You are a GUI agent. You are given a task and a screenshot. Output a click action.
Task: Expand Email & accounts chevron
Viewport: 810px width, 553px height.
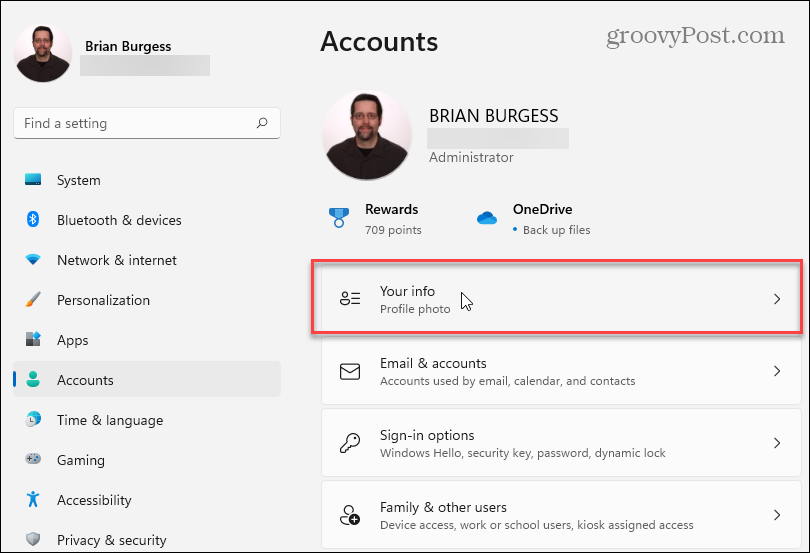(x=776, y=371)
